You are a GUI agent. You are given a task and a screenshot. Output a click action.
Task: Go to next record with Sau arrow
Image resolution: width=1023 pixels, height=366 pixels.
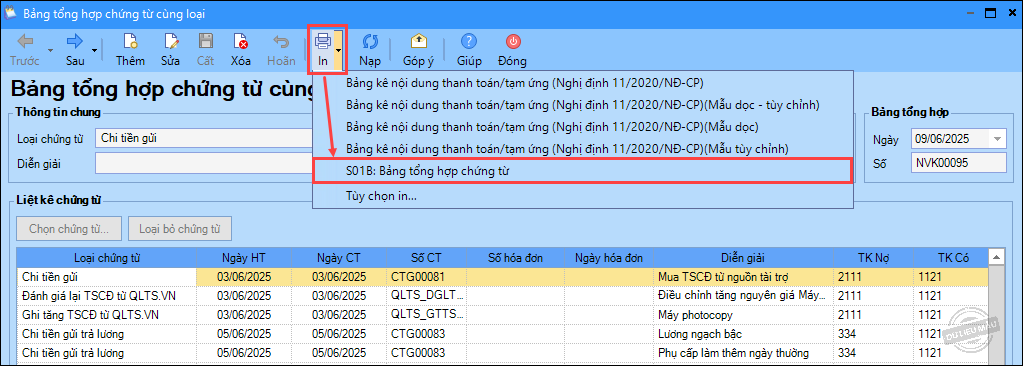[x=75, y=42]
